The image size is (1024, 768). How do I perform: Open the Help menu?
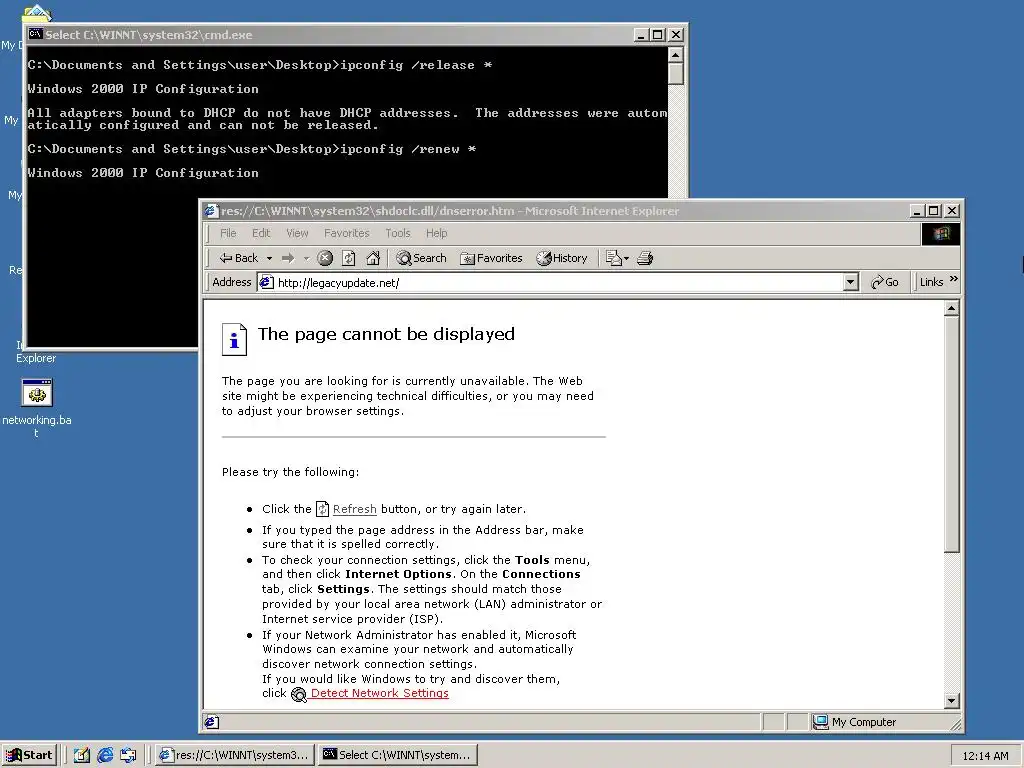[x=437, y=233]
